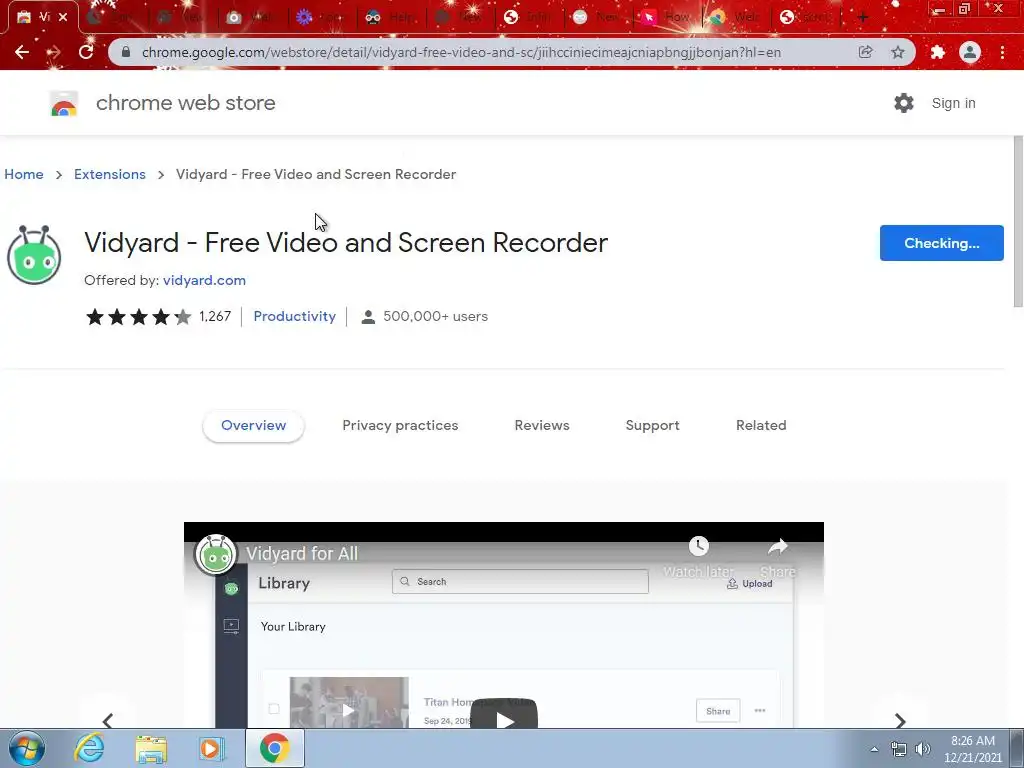Show previous screenshot with left arrow
The image size is (1024, 768).
click(x=108, y=720)
